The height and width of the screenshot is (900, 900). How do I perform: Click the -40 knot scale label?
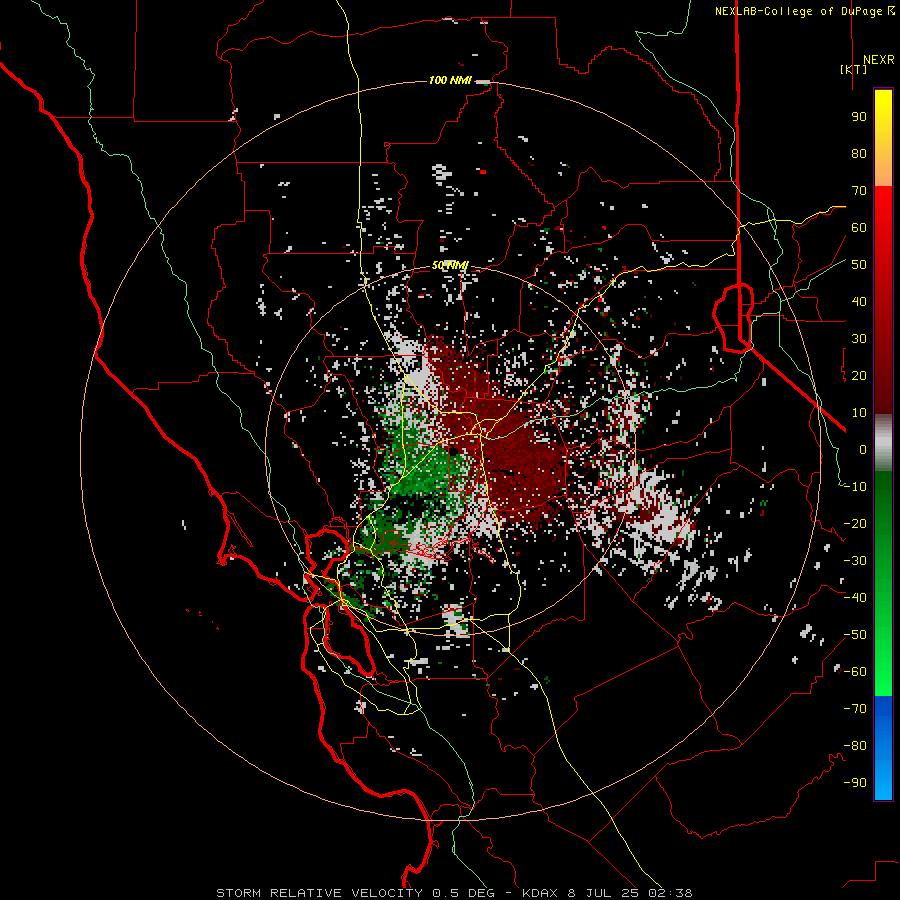(855, 598)
